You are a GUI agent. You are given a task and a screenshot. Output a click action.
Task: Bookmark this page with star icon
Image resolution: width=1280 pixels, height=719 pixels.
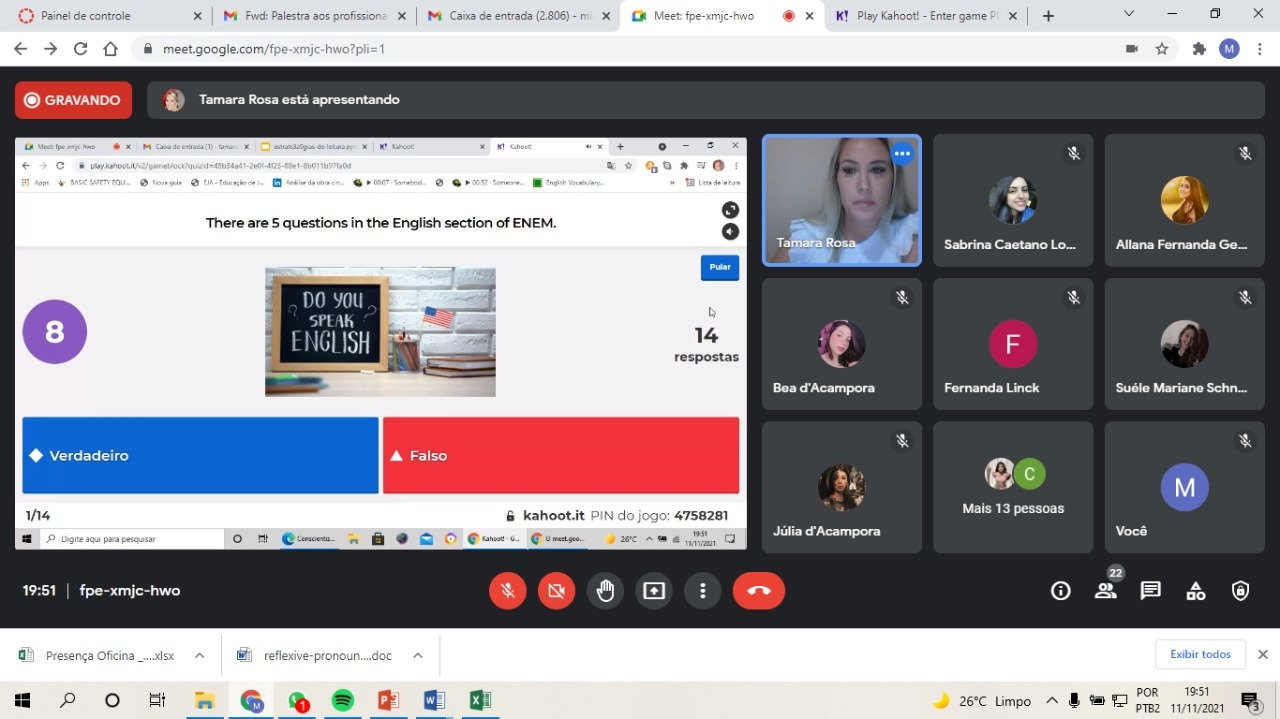point(1162,49)
